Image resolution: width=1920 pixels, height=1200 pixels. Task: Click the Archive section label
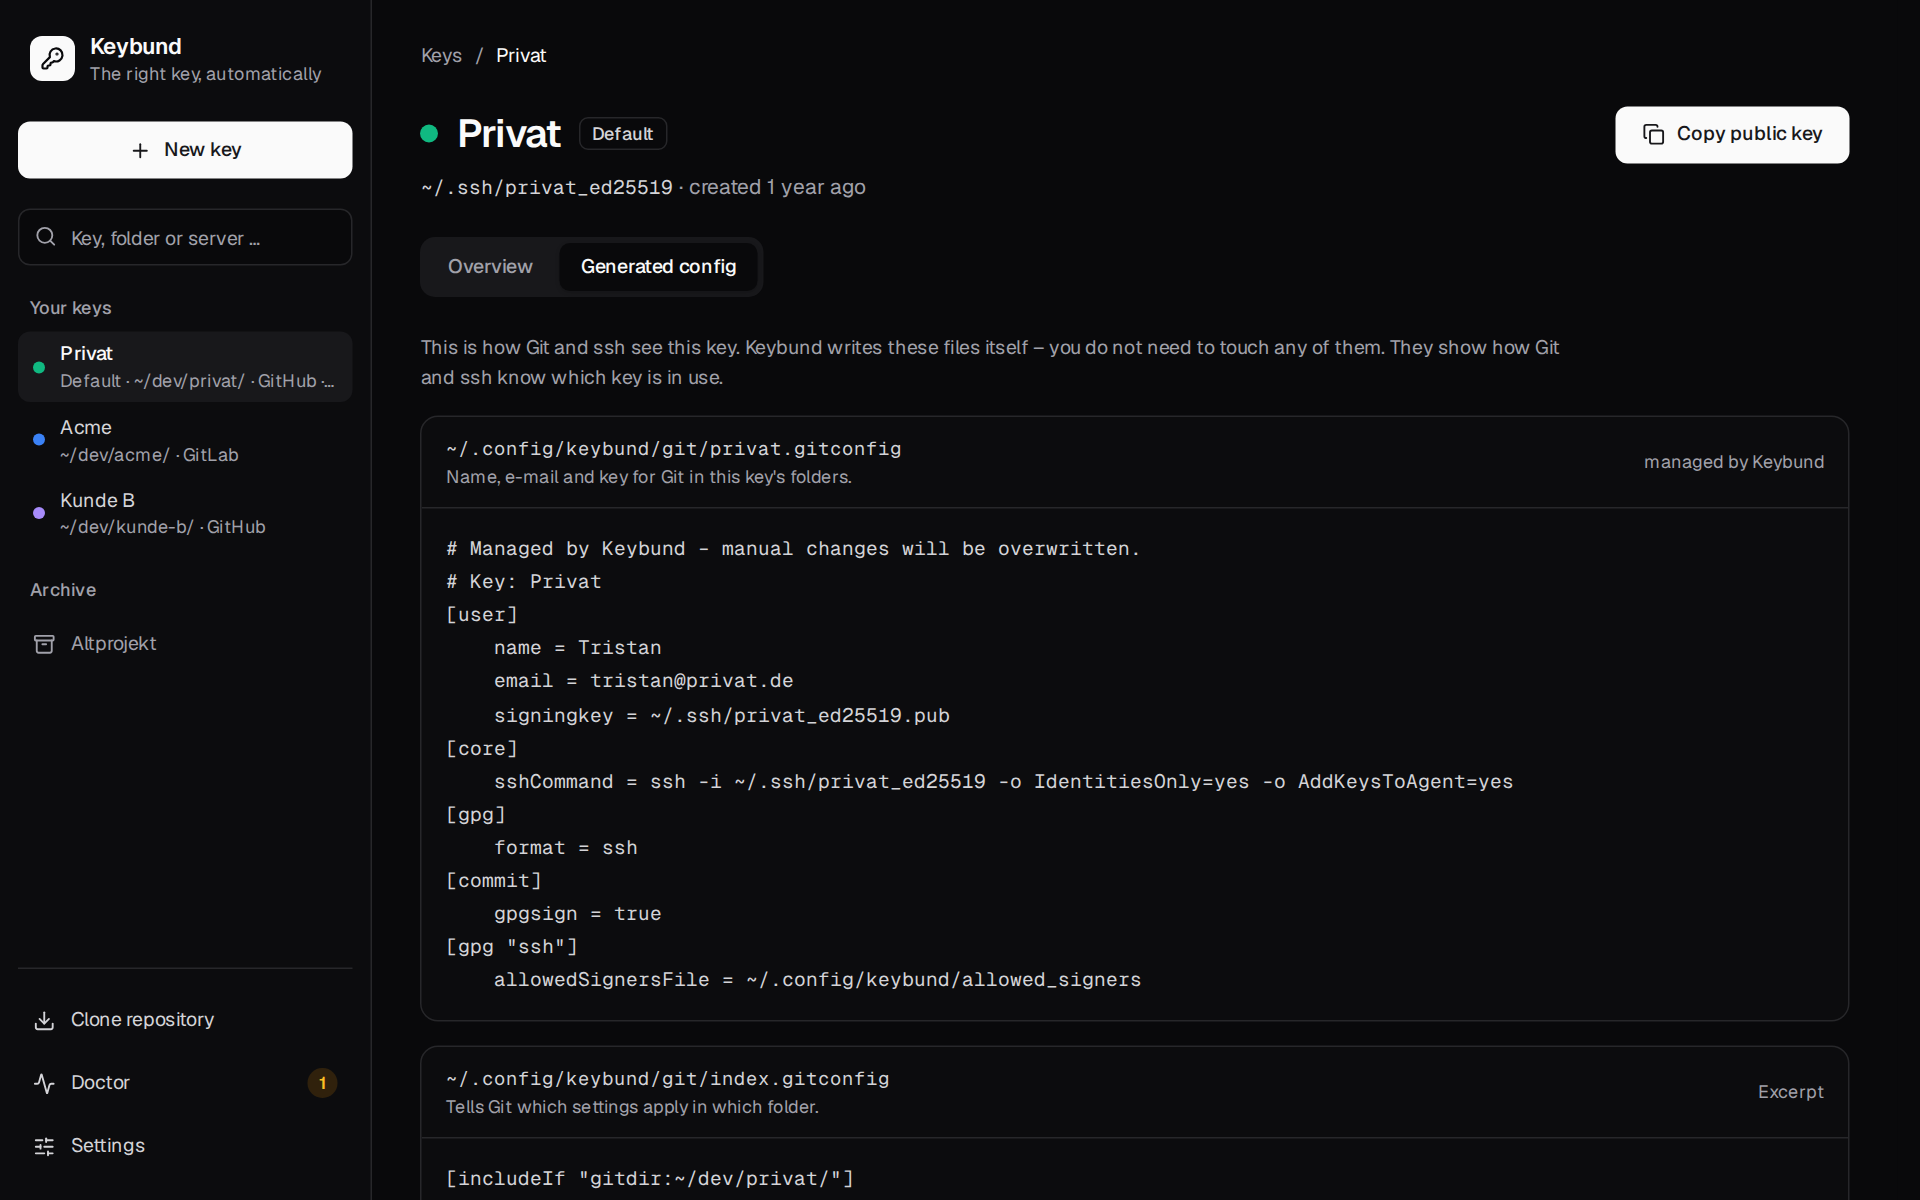63,590
